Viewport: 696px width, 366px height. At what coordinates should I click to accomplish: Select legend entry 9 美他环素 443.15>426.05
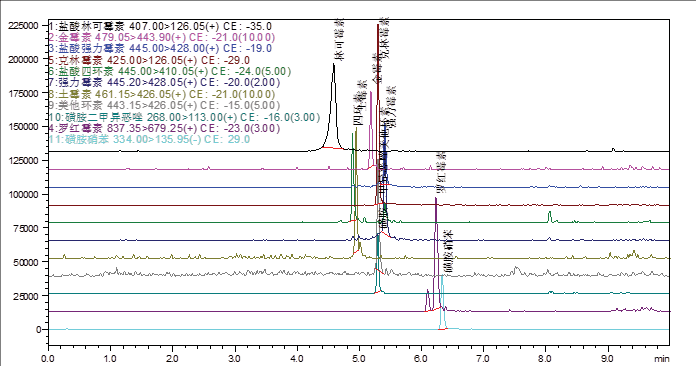(164, 106)
